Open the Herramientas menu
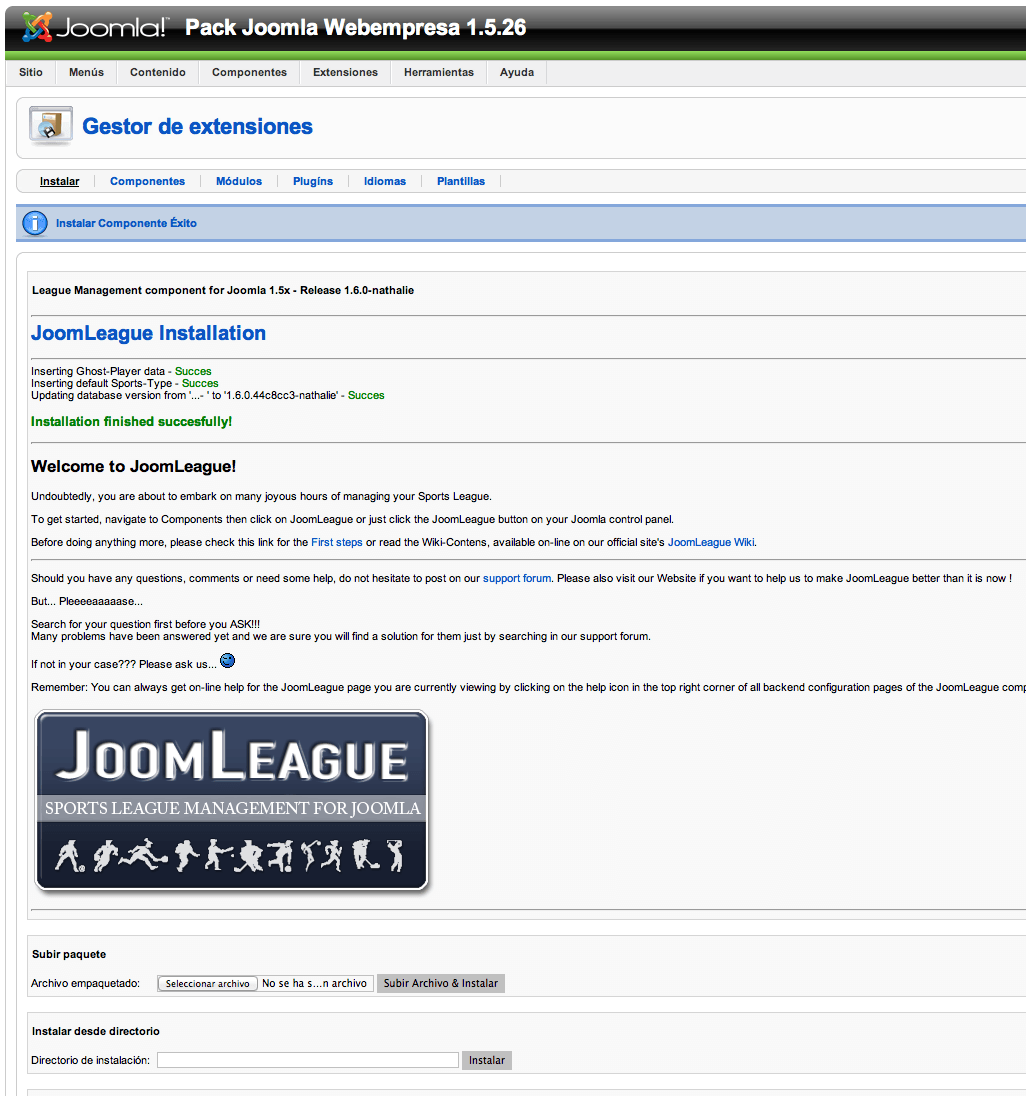 pyautogui.click(x=439, y=73)
